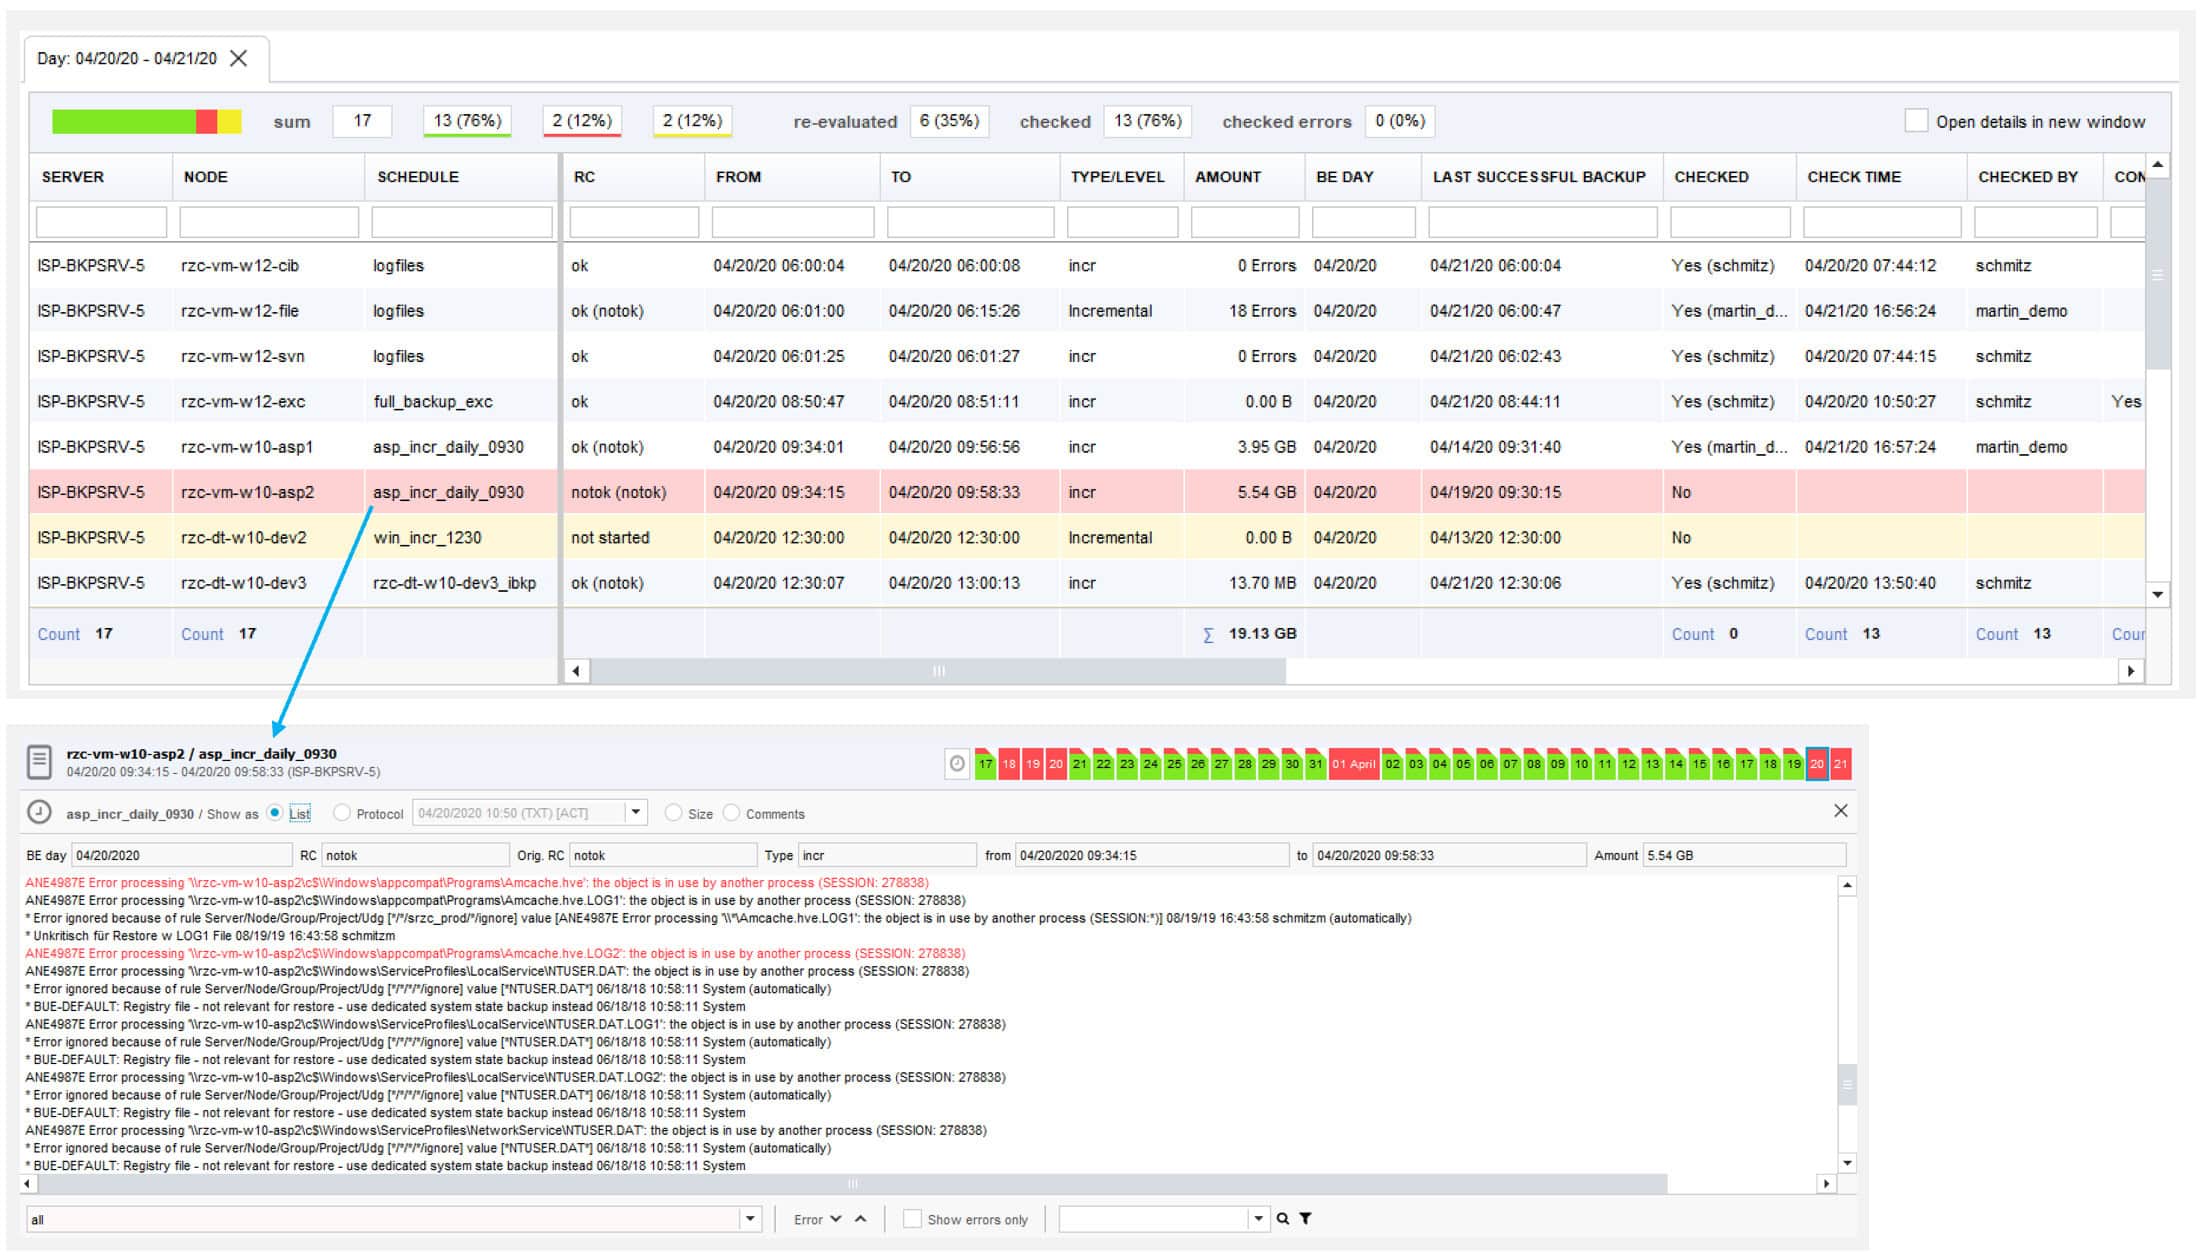Open the protocol date dropdown
This screenshot has width=2204, height=1255.
click(636, 812)
